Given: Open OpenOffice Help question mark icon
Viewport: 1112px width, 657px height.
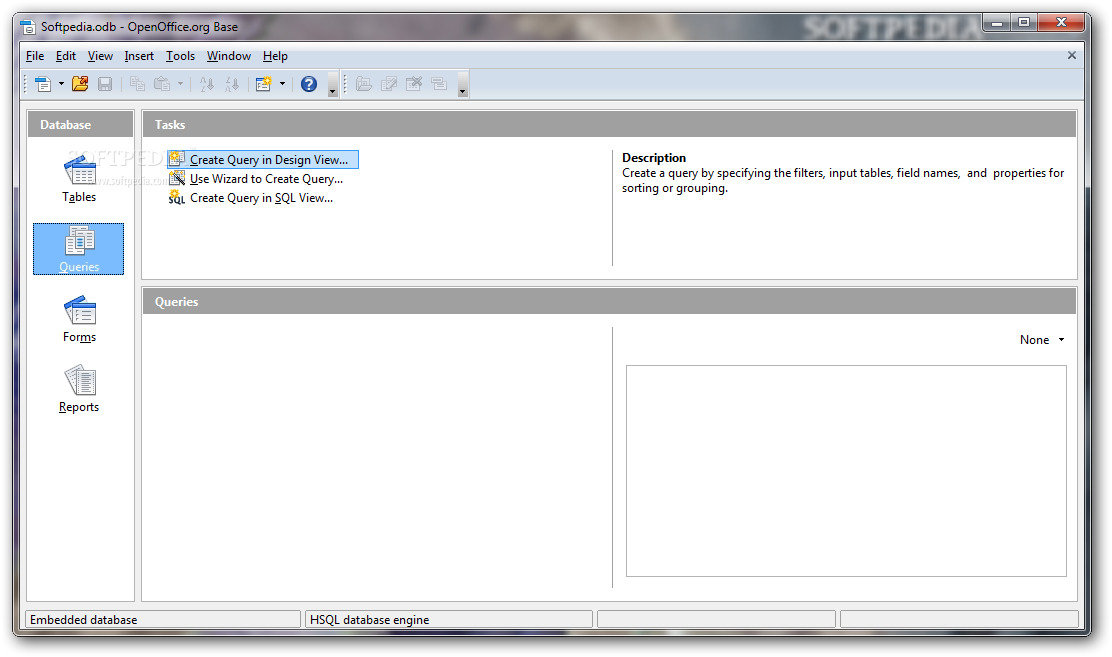Looking at the screenshot, I should coord(309,84).
